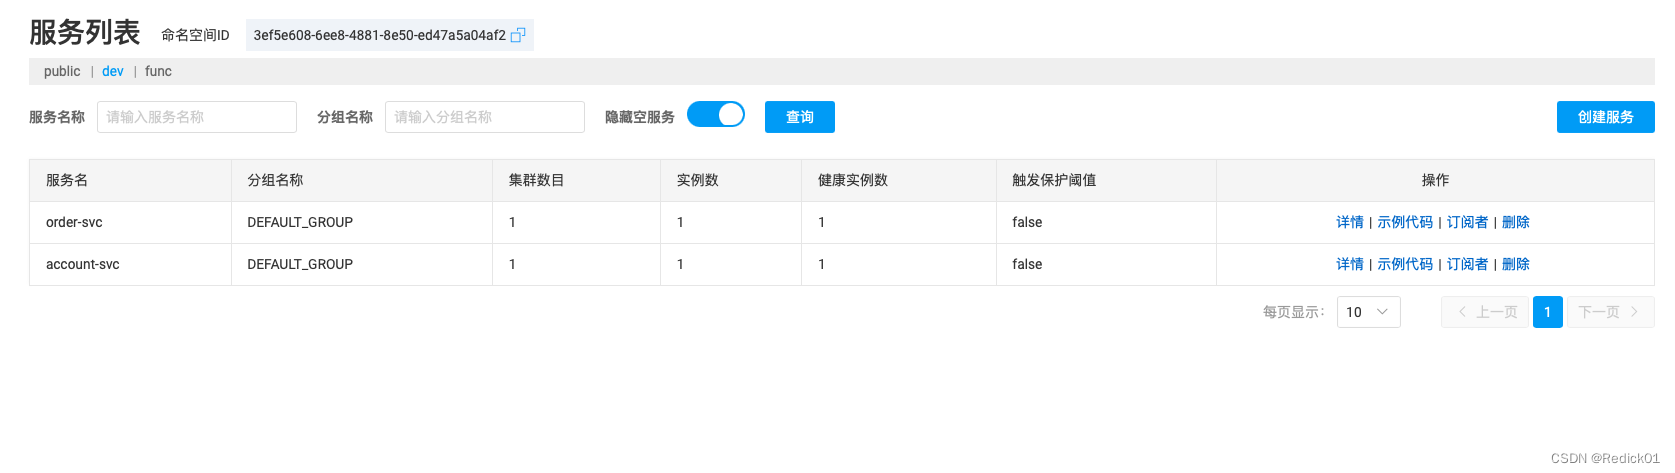Click false threshold value in order-svc row

(x=1027, y=222)
